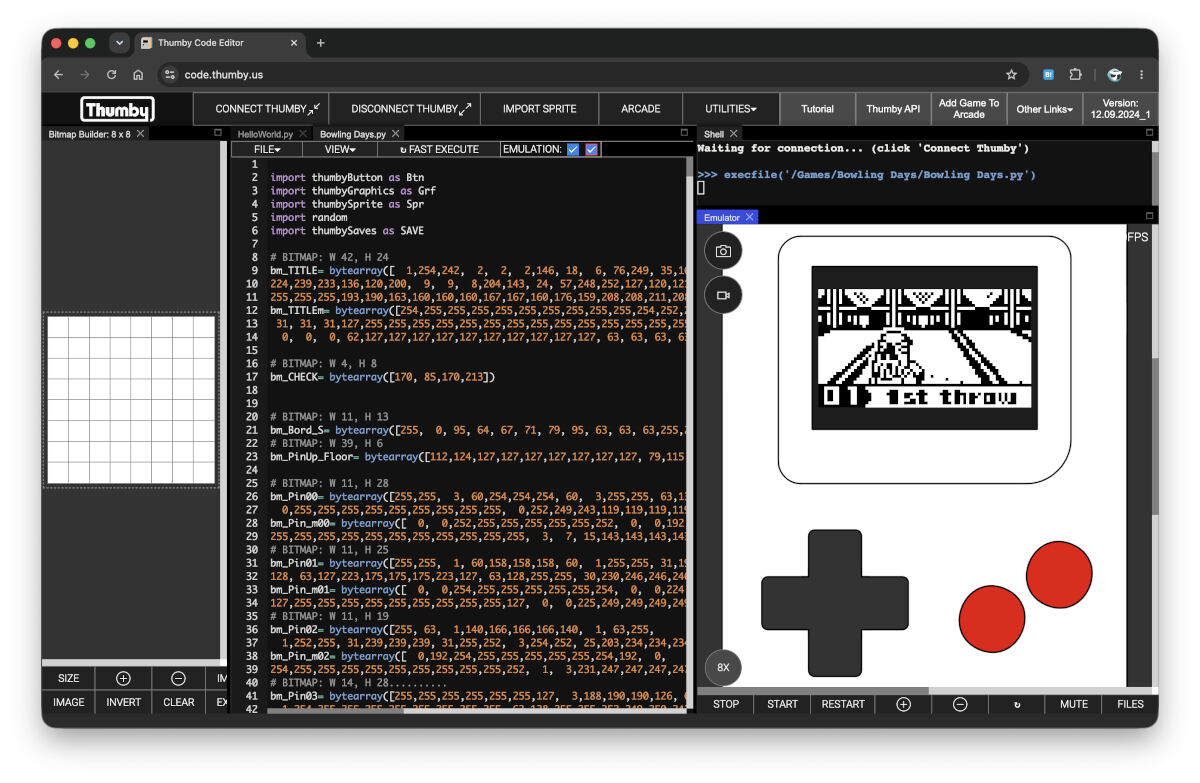Mute the emulator audio
This screenshot has height=783, width=1200.
pos(1074,704)
